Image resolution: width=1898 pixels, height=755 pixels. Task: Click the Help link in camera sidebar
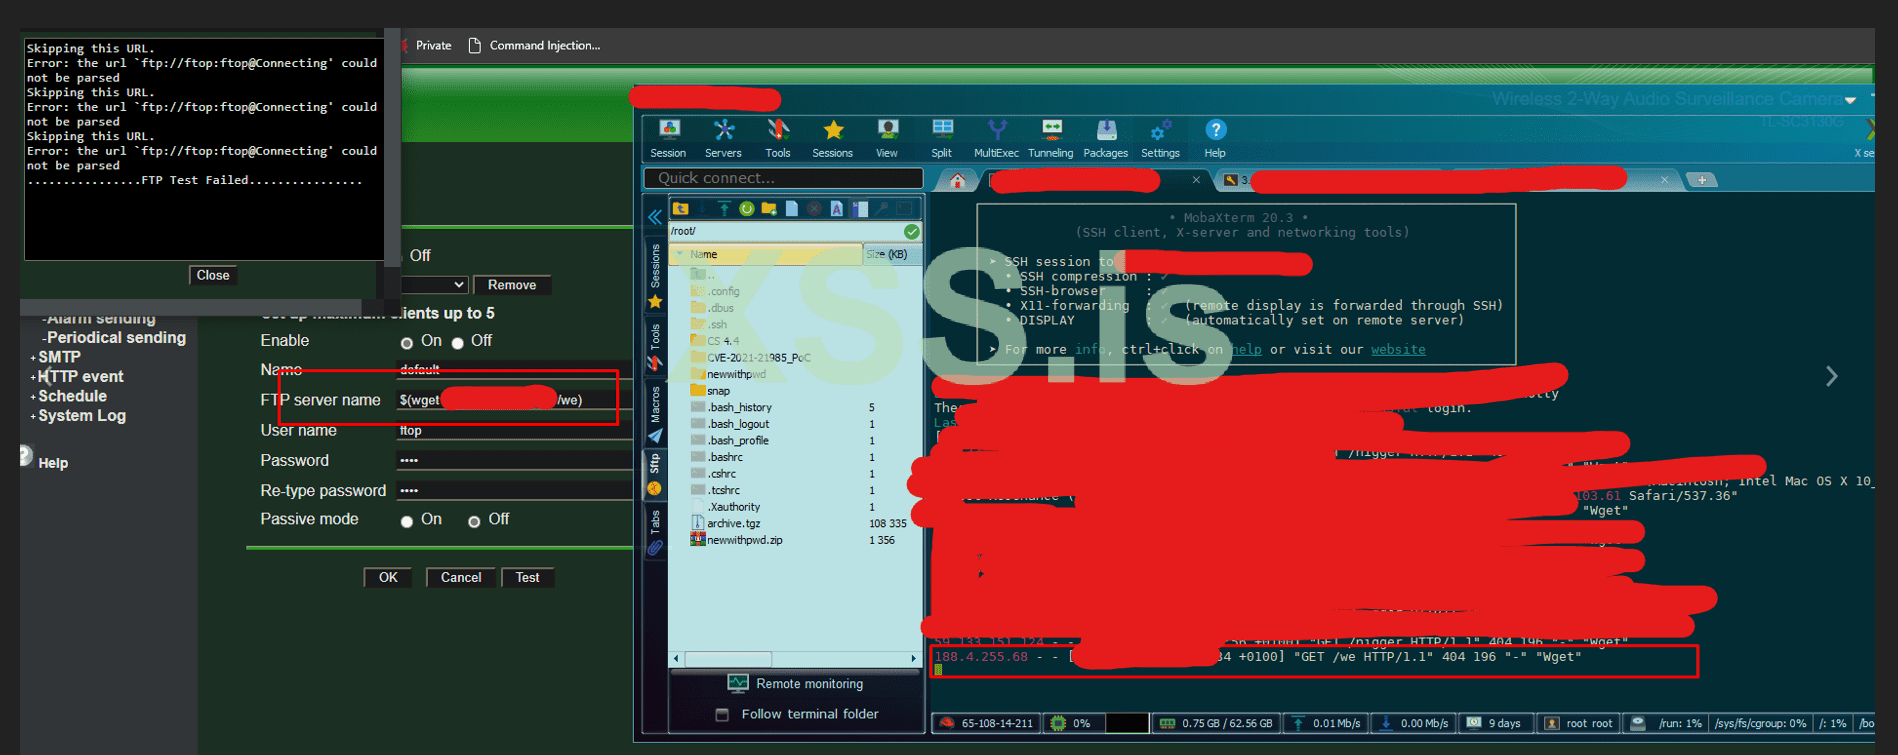tap(53, 463)
